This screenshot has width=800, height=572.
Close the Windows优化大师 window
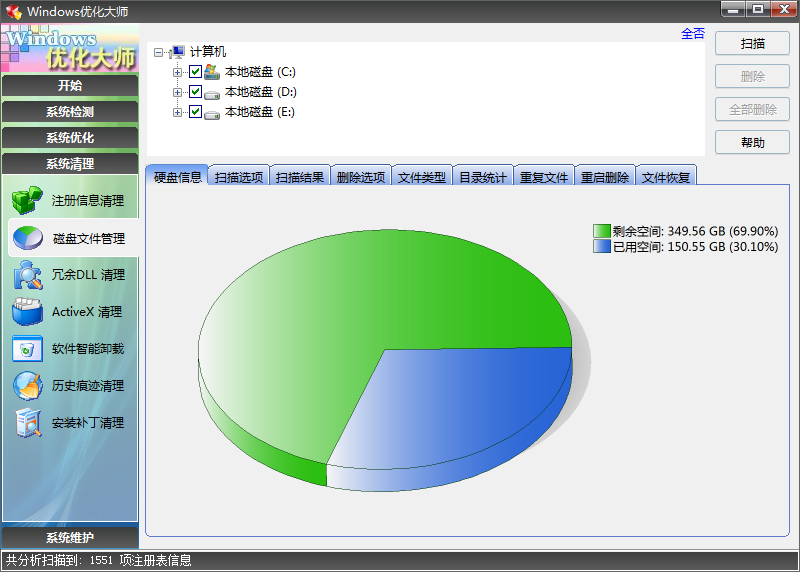(x=784, y=9)
